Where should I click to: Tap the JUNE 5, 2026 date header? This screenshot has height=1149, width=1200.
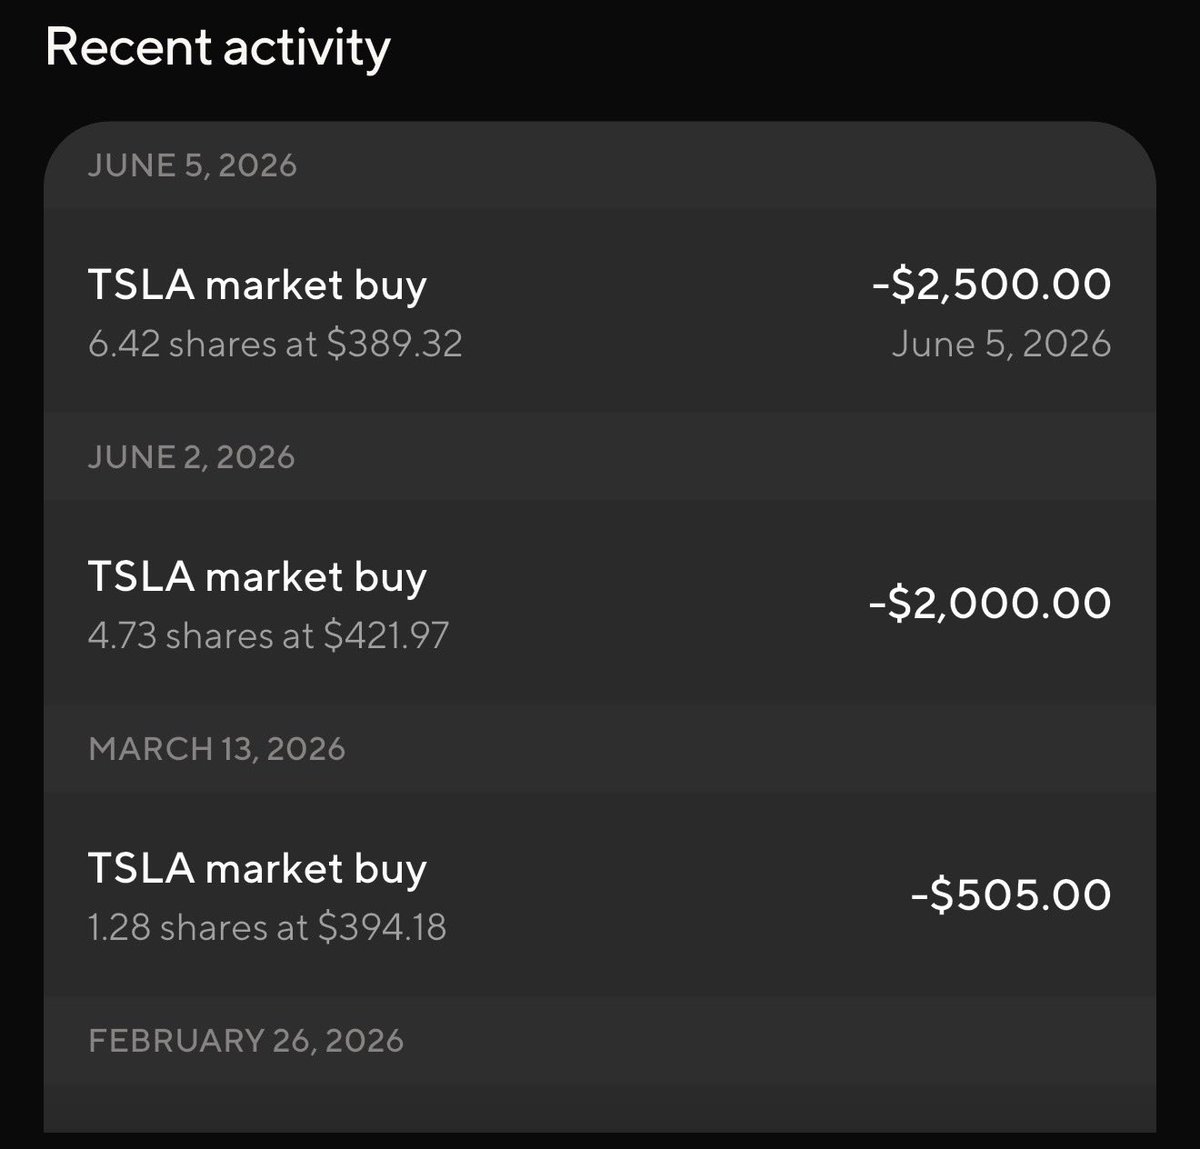pos(192,165)
